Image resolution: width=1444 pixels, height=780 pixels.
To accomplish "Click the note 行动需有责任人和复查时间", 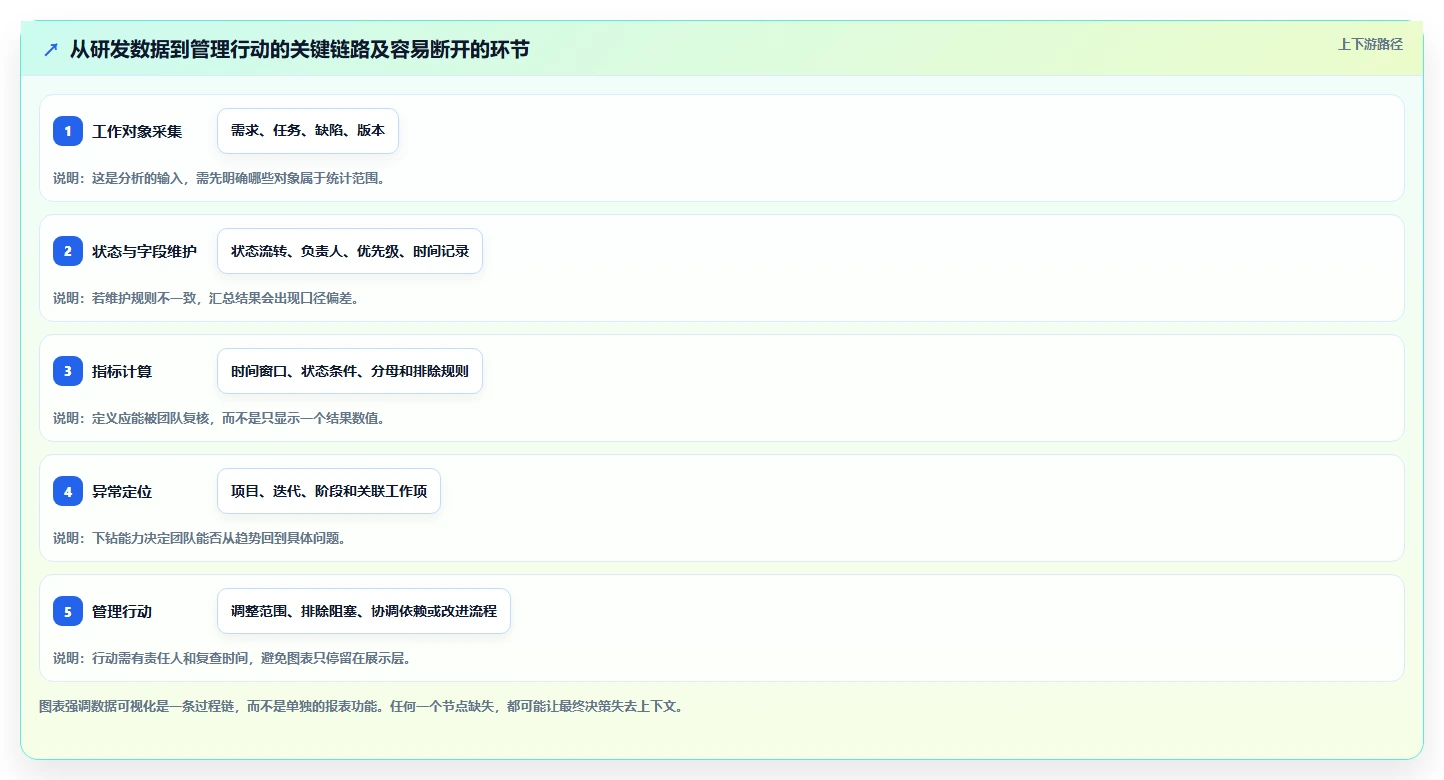I will click(169, 658).
